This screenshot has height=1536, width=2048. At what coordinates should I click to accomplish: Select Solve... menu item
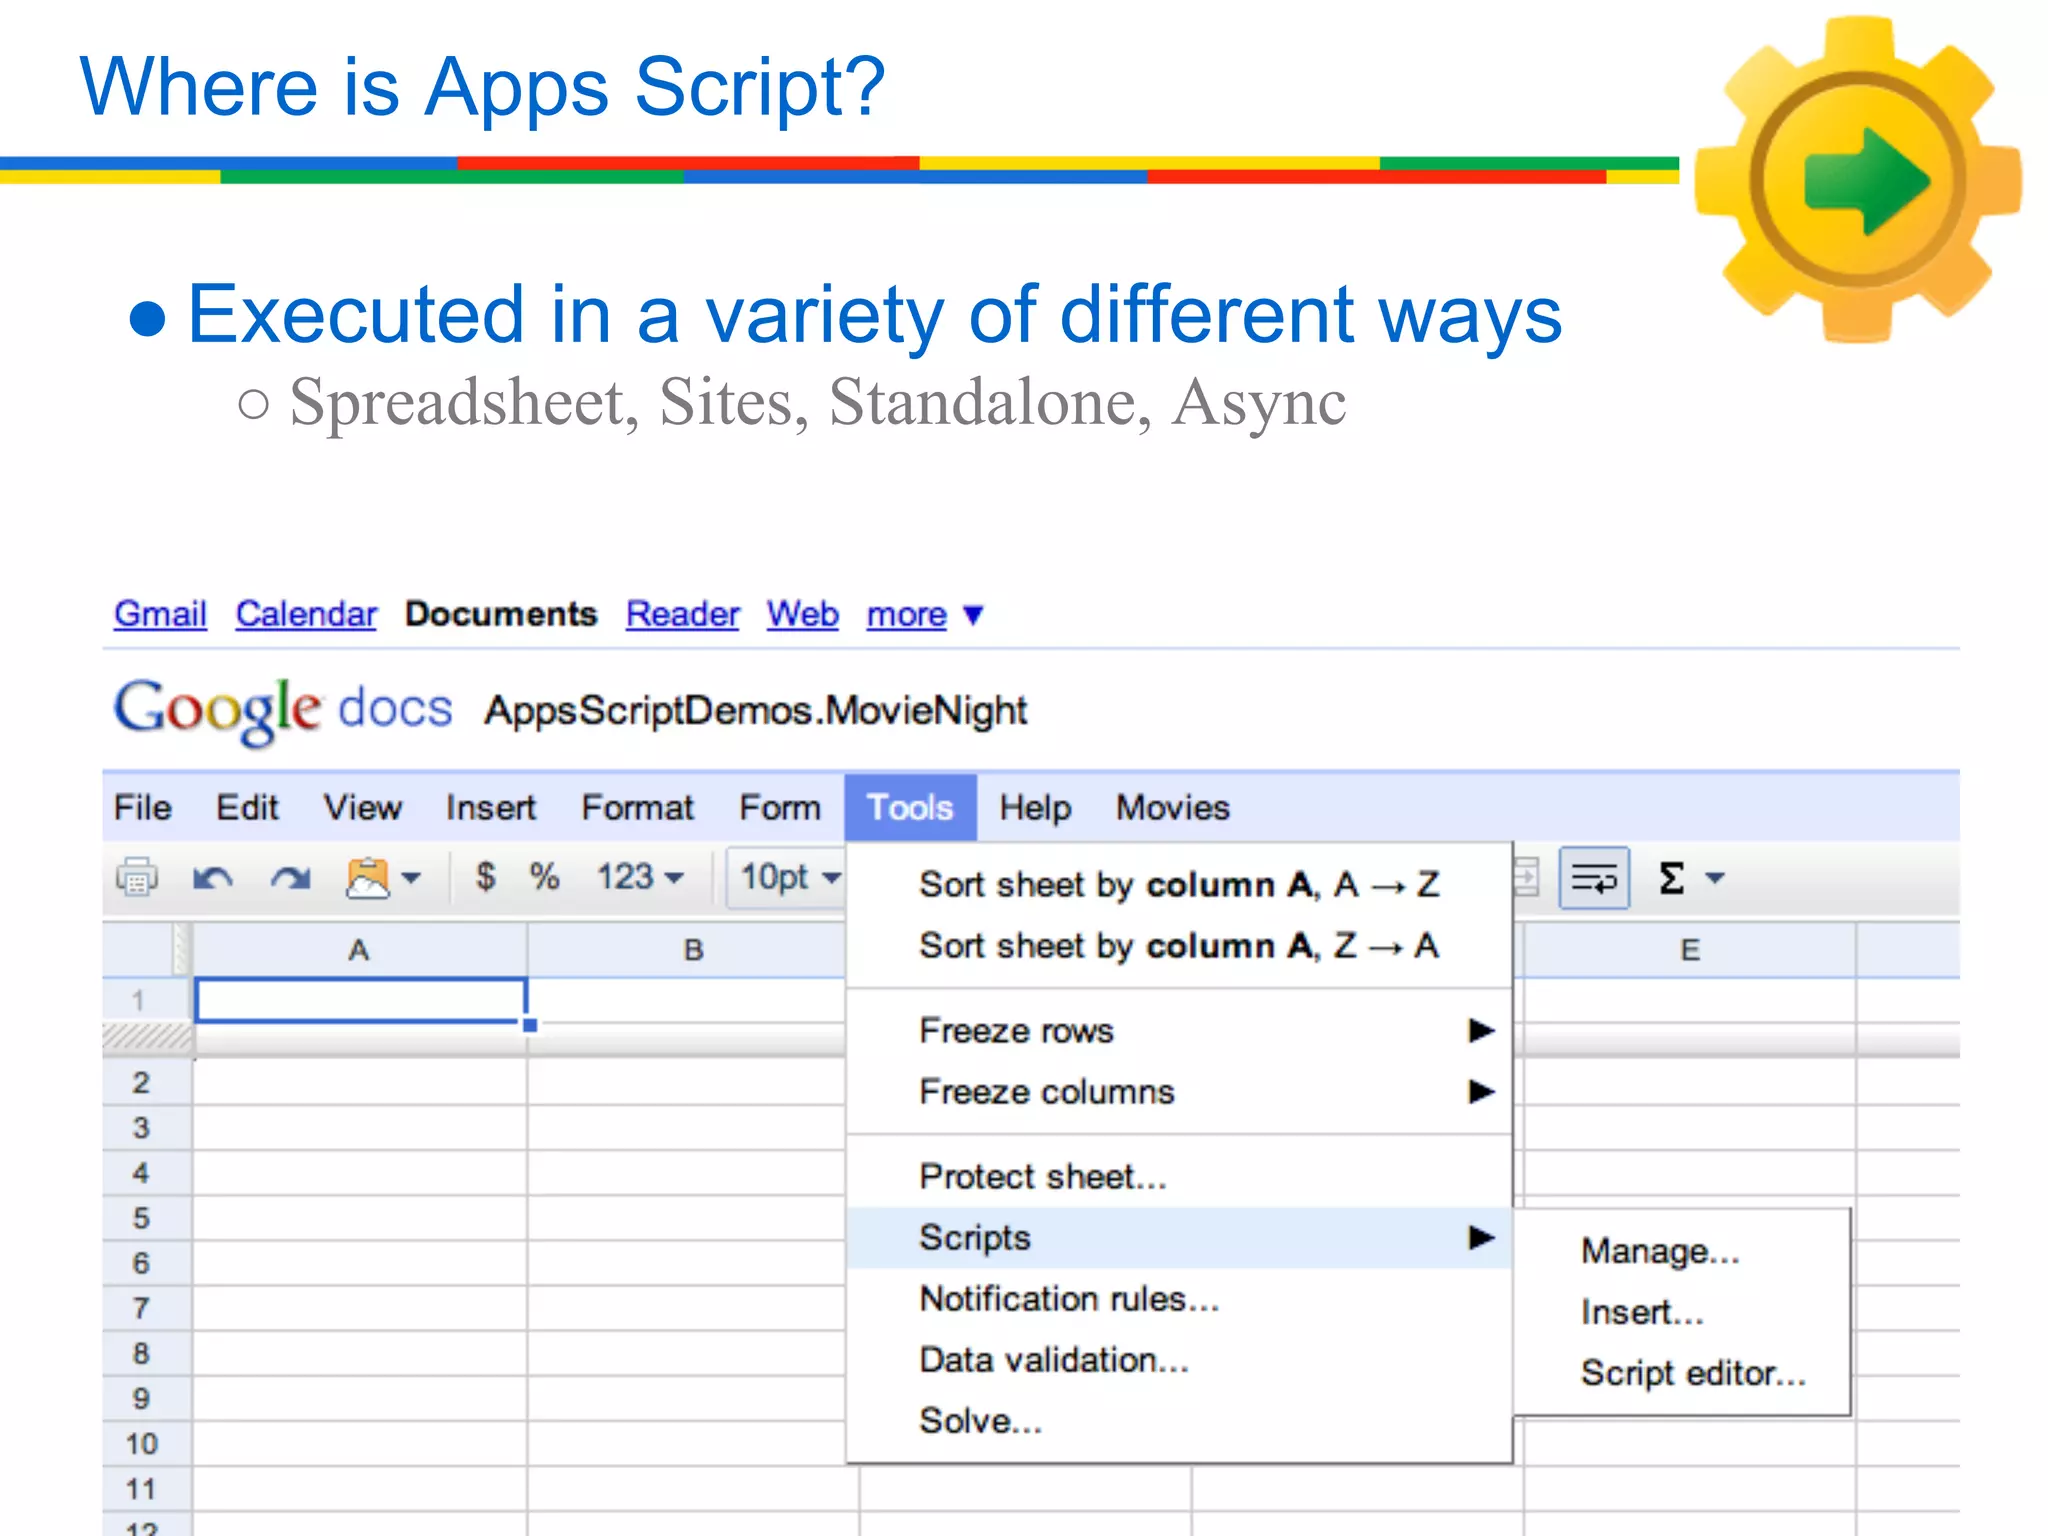pos(1179,1420)
